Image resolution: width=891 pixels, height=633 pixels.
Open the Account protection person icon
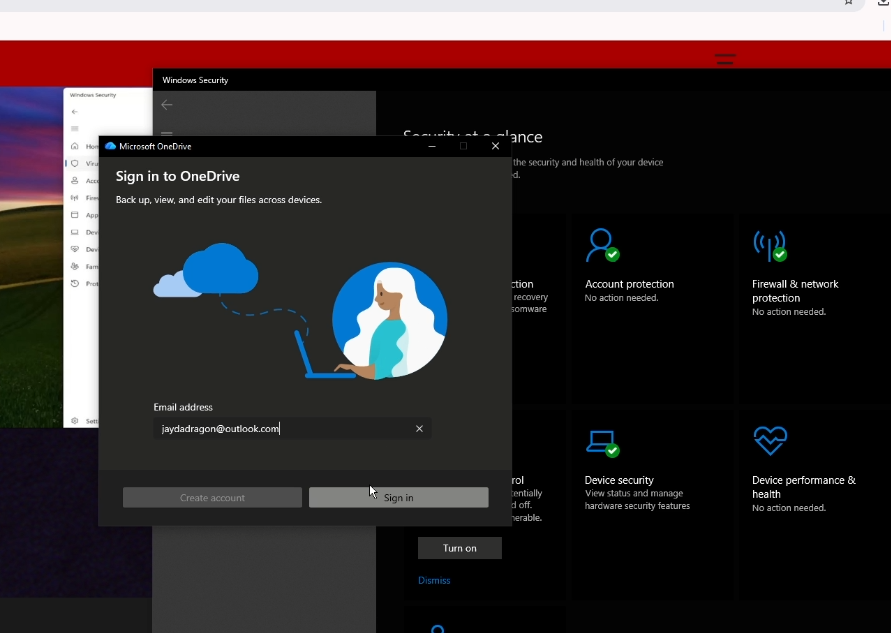coord(602,245)
